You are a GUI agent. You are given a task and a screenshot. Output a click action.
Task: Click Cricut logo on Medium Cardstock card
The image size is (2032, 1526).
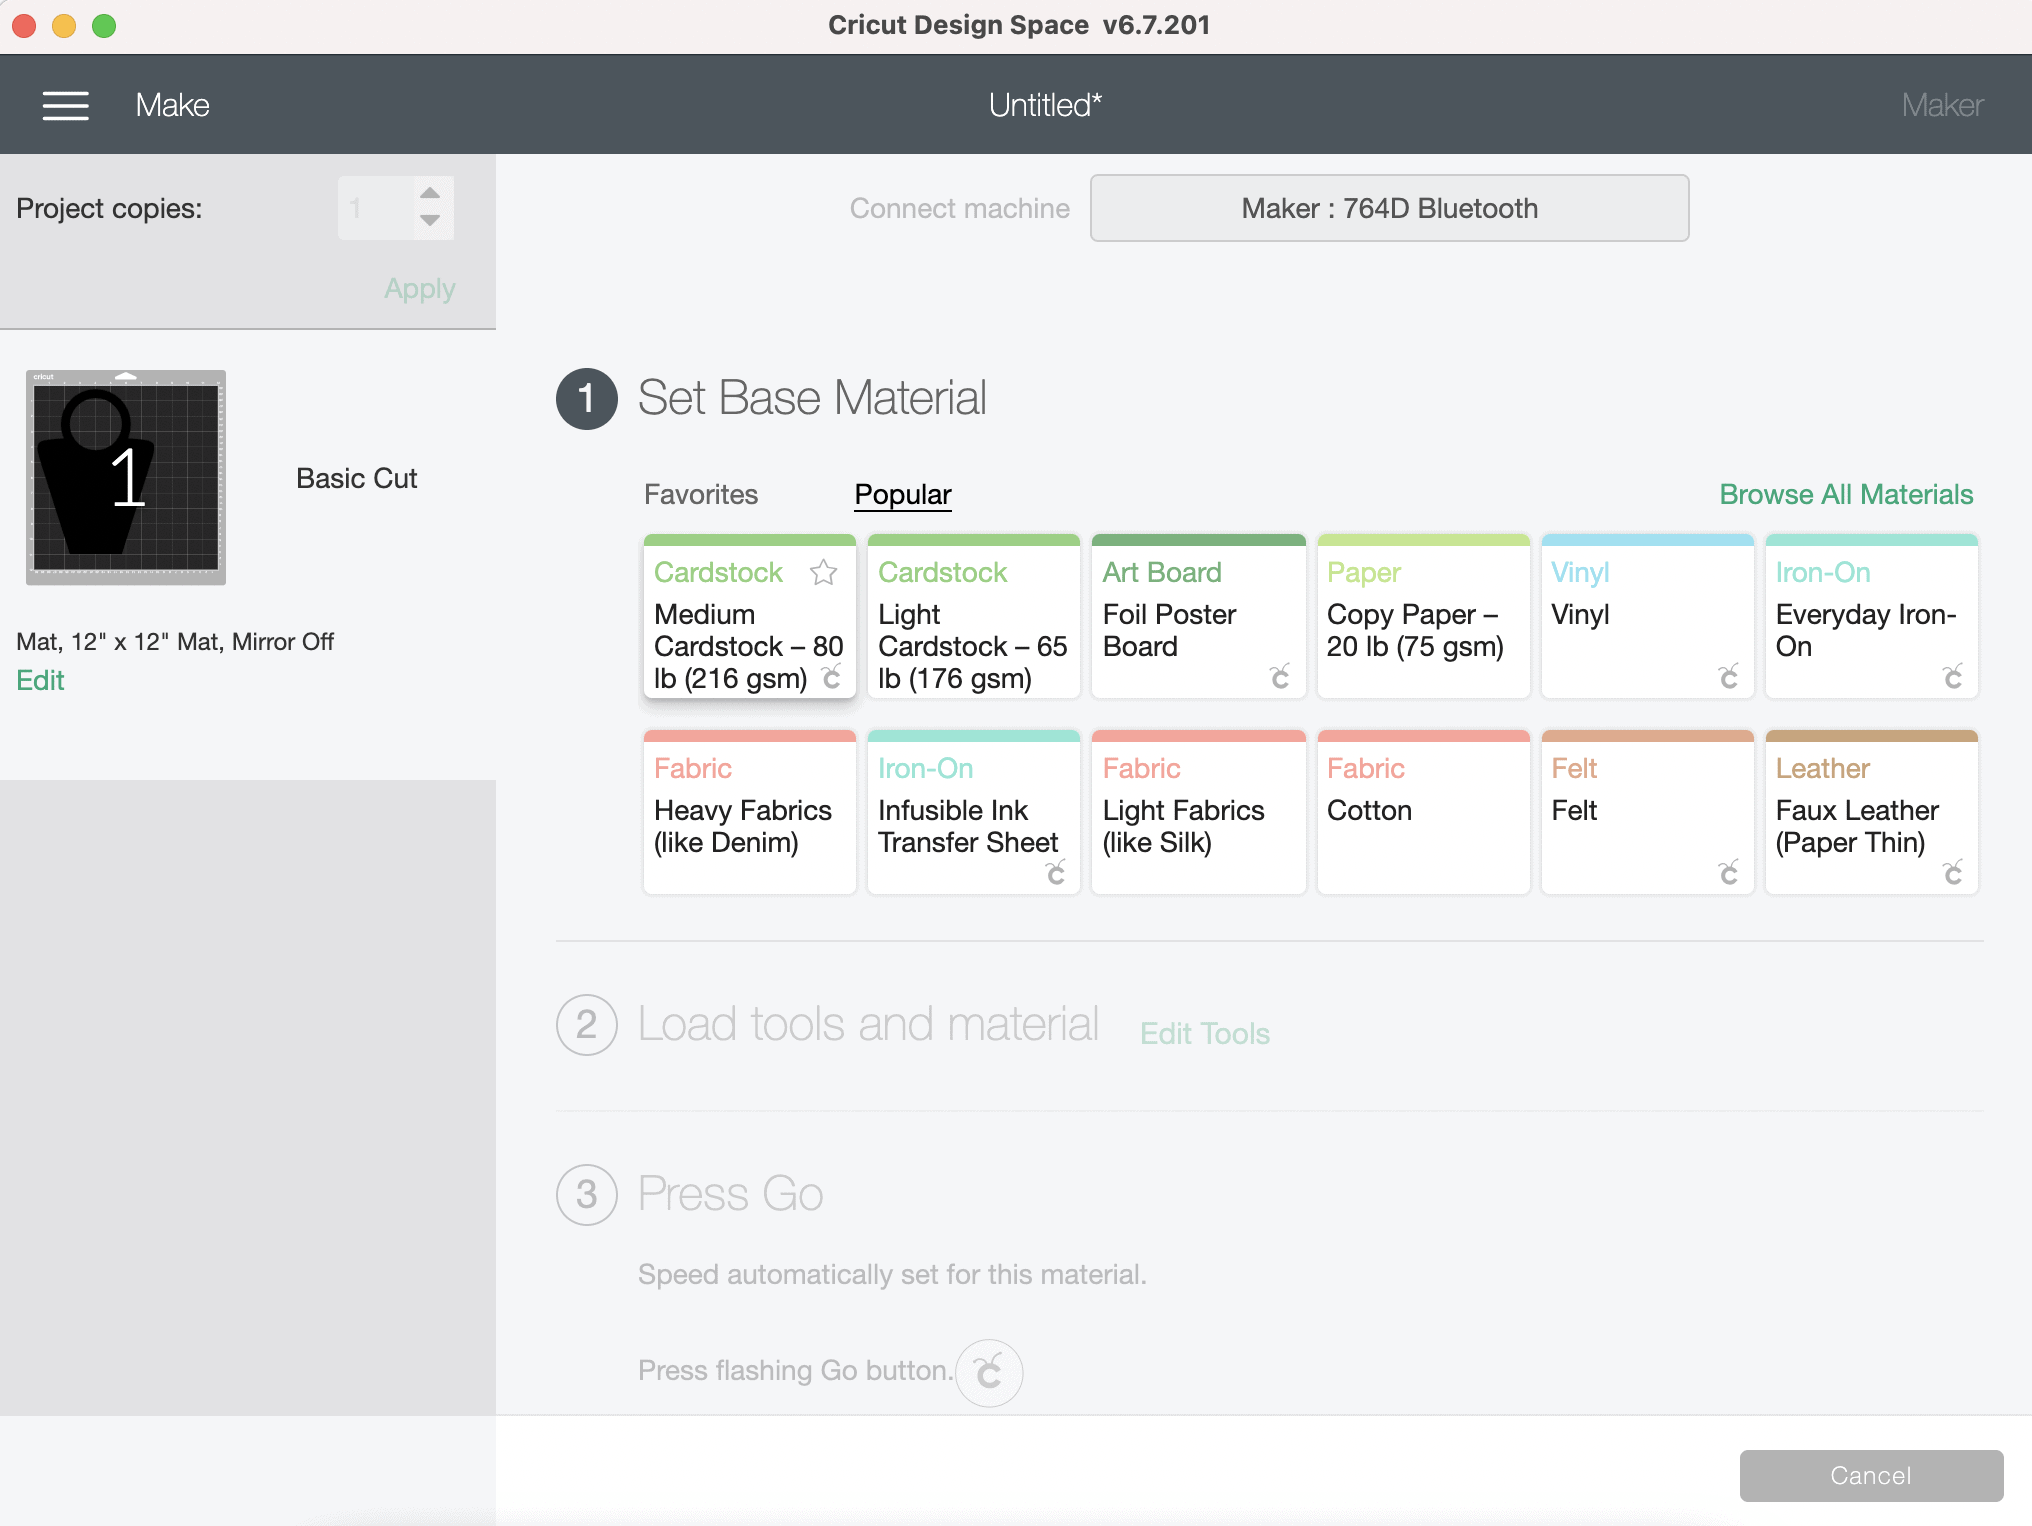pyautogui.click(x=831, y=677)
